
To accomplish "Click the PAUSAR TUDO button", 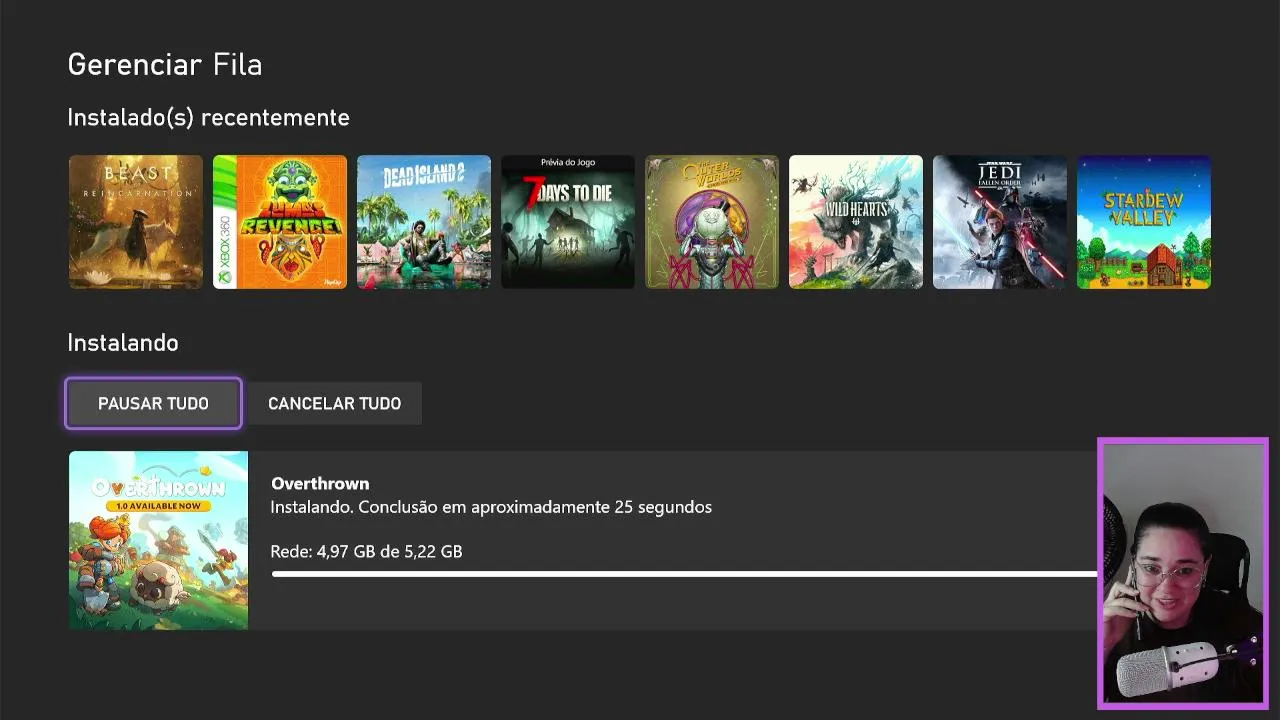I will pyautogui.click(x=153, y=403).
